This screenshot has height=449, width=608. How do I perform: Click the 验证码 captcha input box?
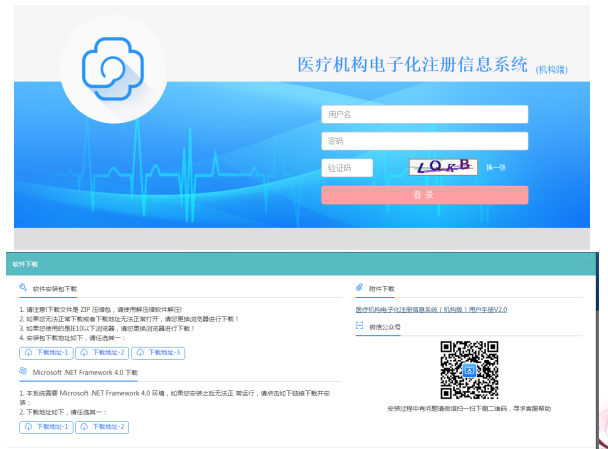coord(347,168)
